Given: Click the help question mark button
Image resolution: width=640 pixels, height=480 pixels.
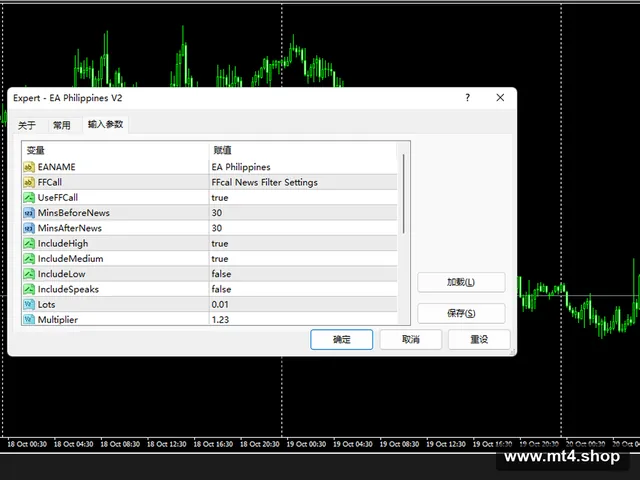Looking at the screenshot, I should [x=468, y=98].
